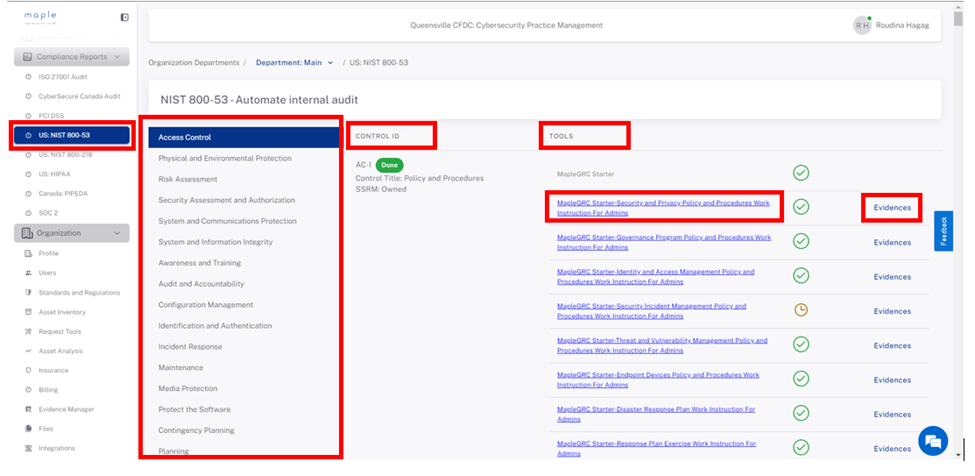Select System and Communications Protection category
975x476 pixels.
tap(228, 221)
